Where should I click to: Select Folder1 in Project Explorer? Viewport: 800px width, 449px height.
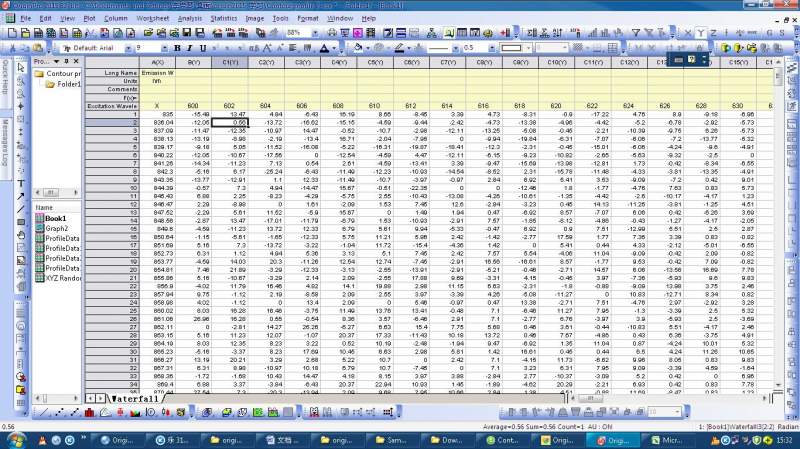[63, 84]
